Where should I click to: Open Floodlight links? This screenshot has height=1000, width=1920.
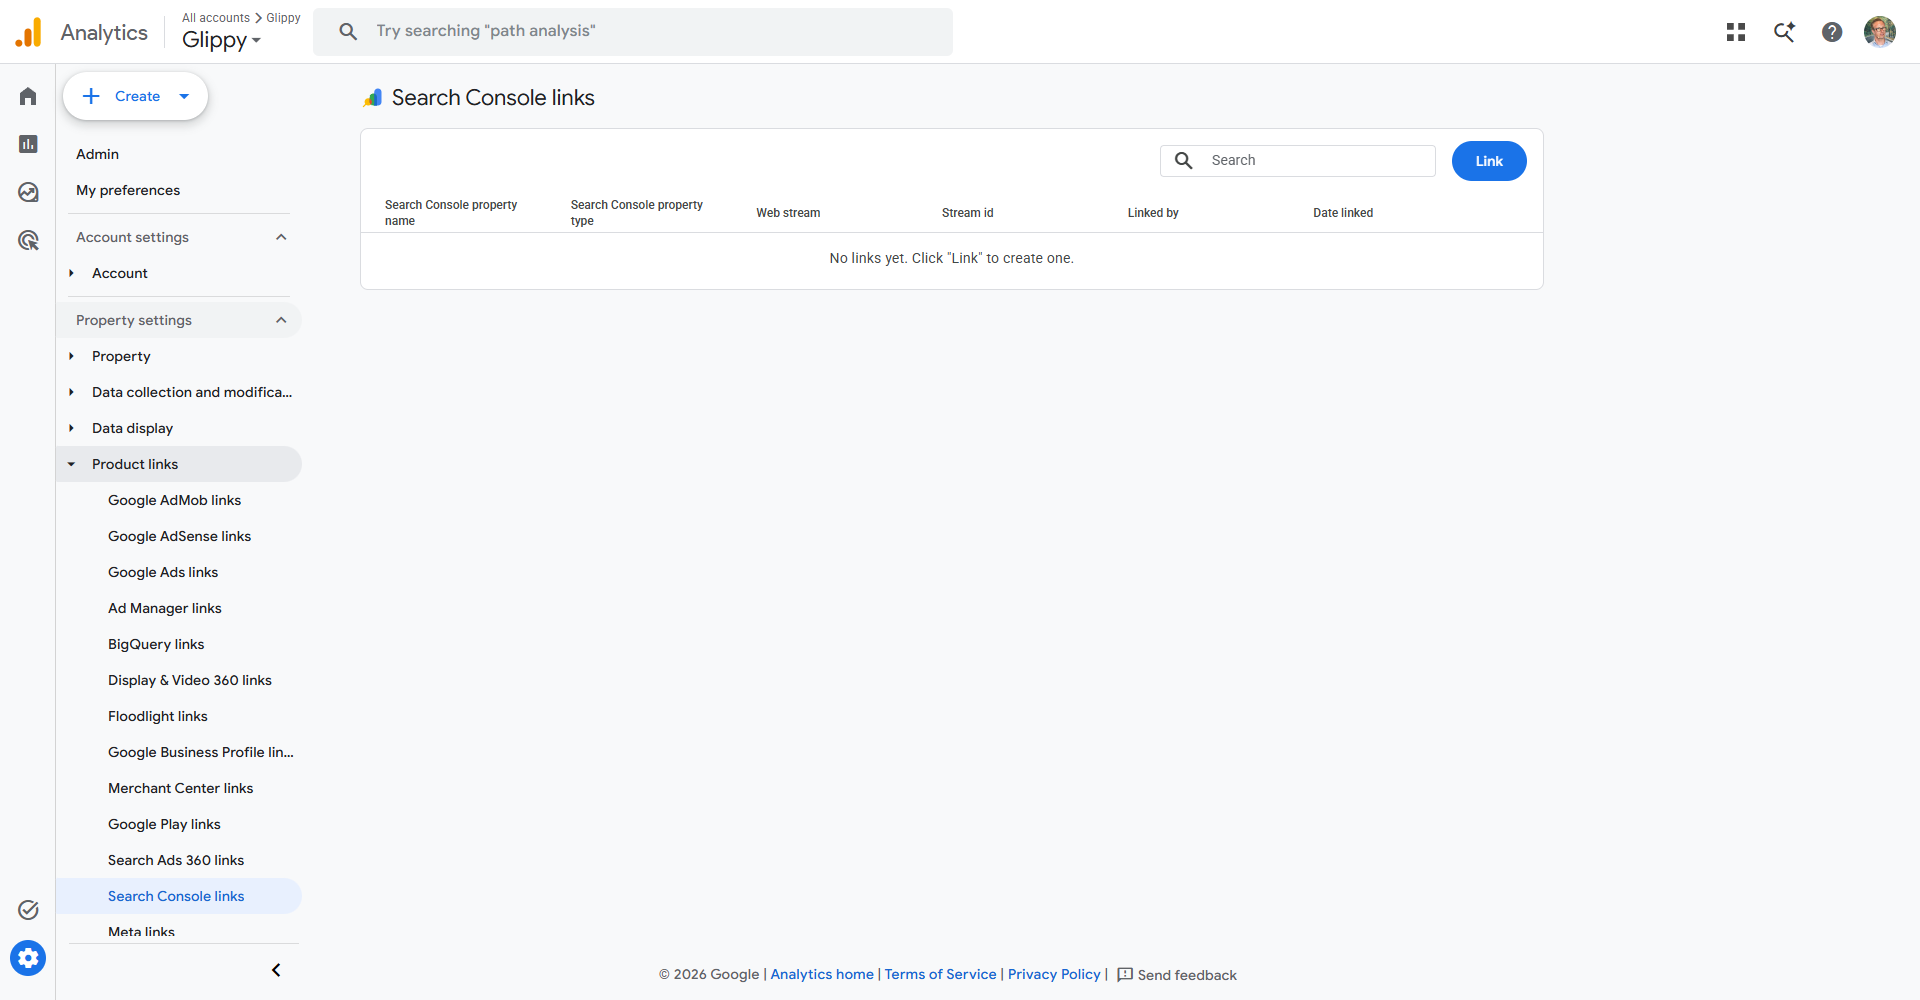click(x=158, y=716)
